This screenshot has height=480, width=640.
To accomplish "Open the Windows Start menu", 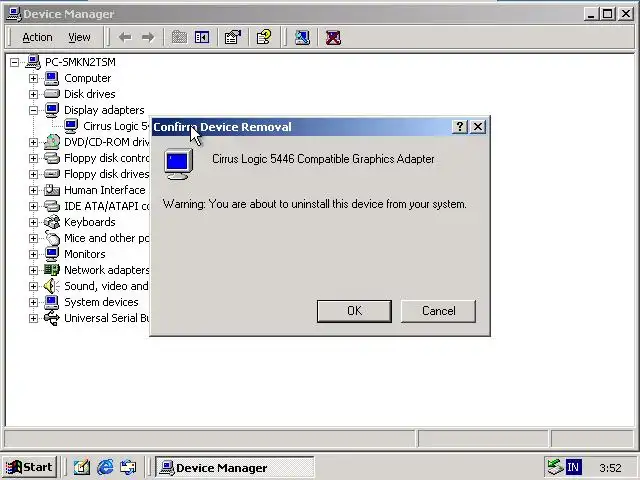I will tap(29, 467).
